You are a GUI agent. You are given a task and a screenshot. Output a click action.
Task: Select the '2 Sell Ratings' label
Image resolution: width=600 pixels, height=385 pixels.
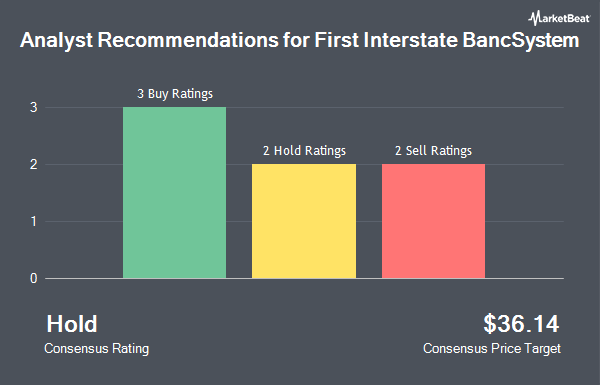pyautogui.click(x=434, y=151)
